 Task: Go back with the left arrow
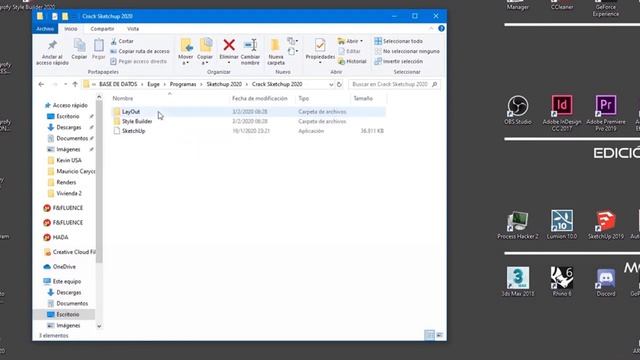click(x=41, y=84)
